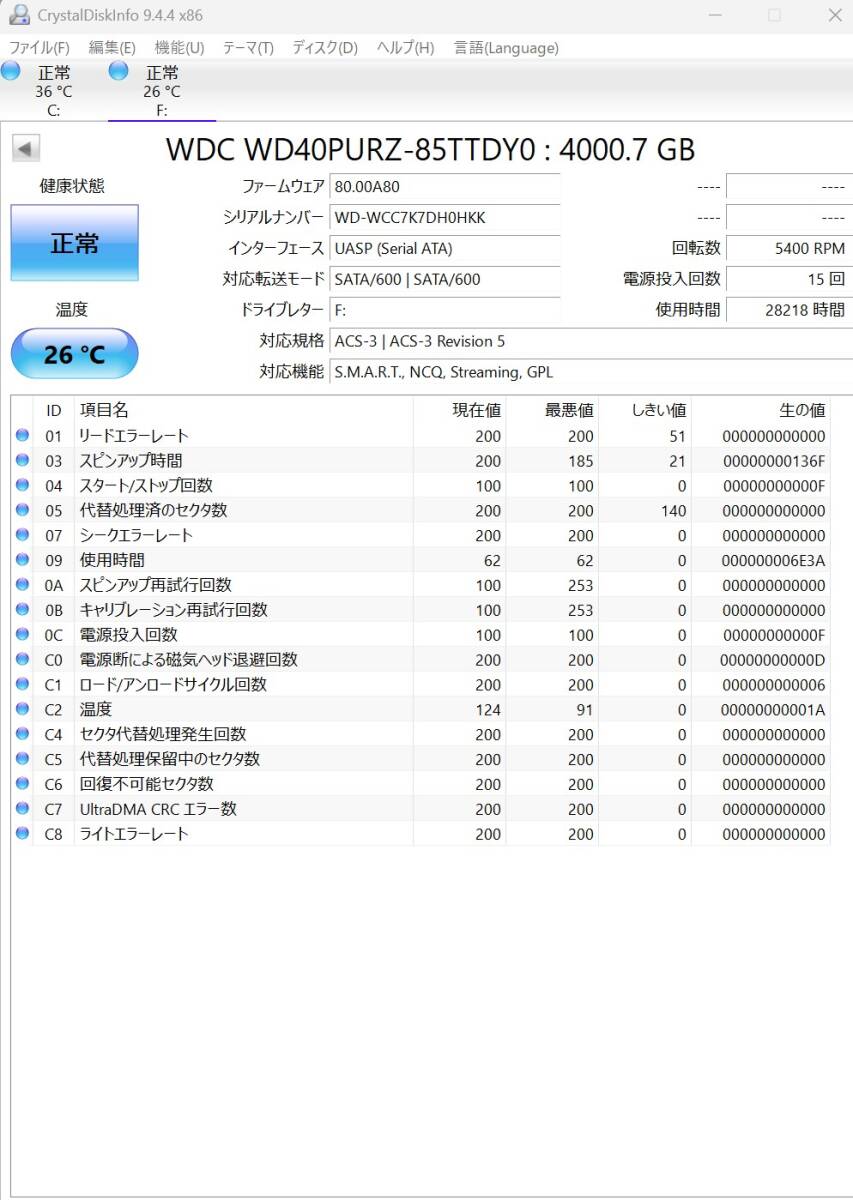This screenshot has width=853, height=1200.
Task: Click raw value 00000000136F in スピンアップ時間 row
Action: (774, 461)
